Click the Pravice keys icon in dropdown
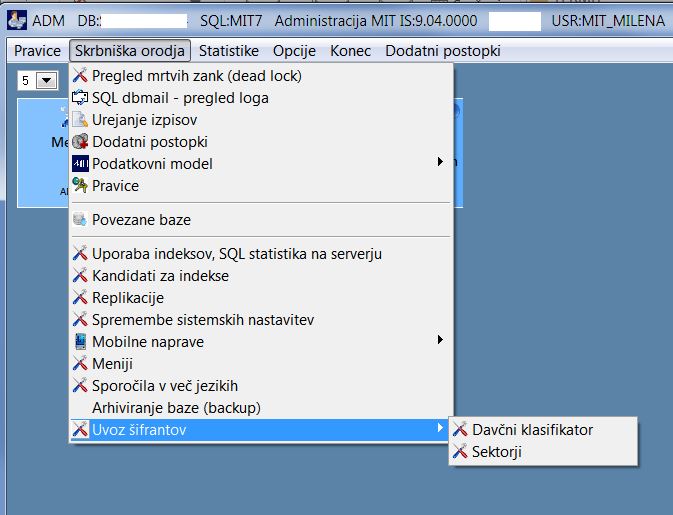Viewport: 673px width, 515px height. (80, 185)
